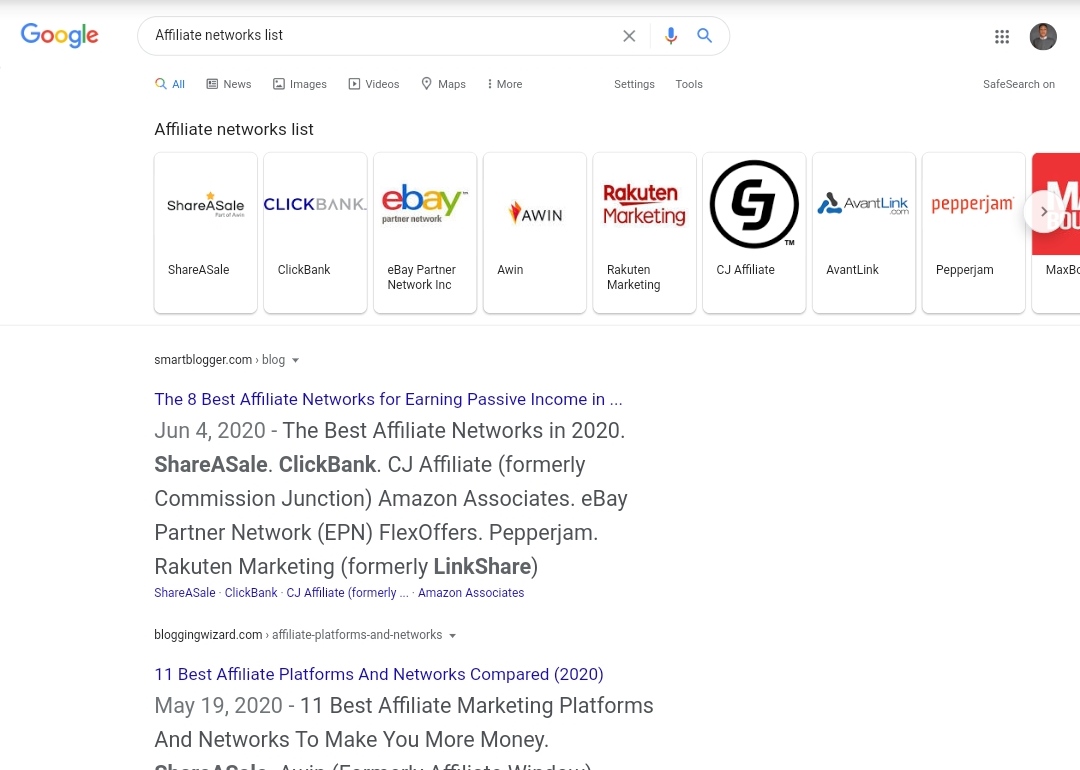Expand the More search options menu
The width and height of the screenshot is (1080, 770).
click(x=504, y=84)
